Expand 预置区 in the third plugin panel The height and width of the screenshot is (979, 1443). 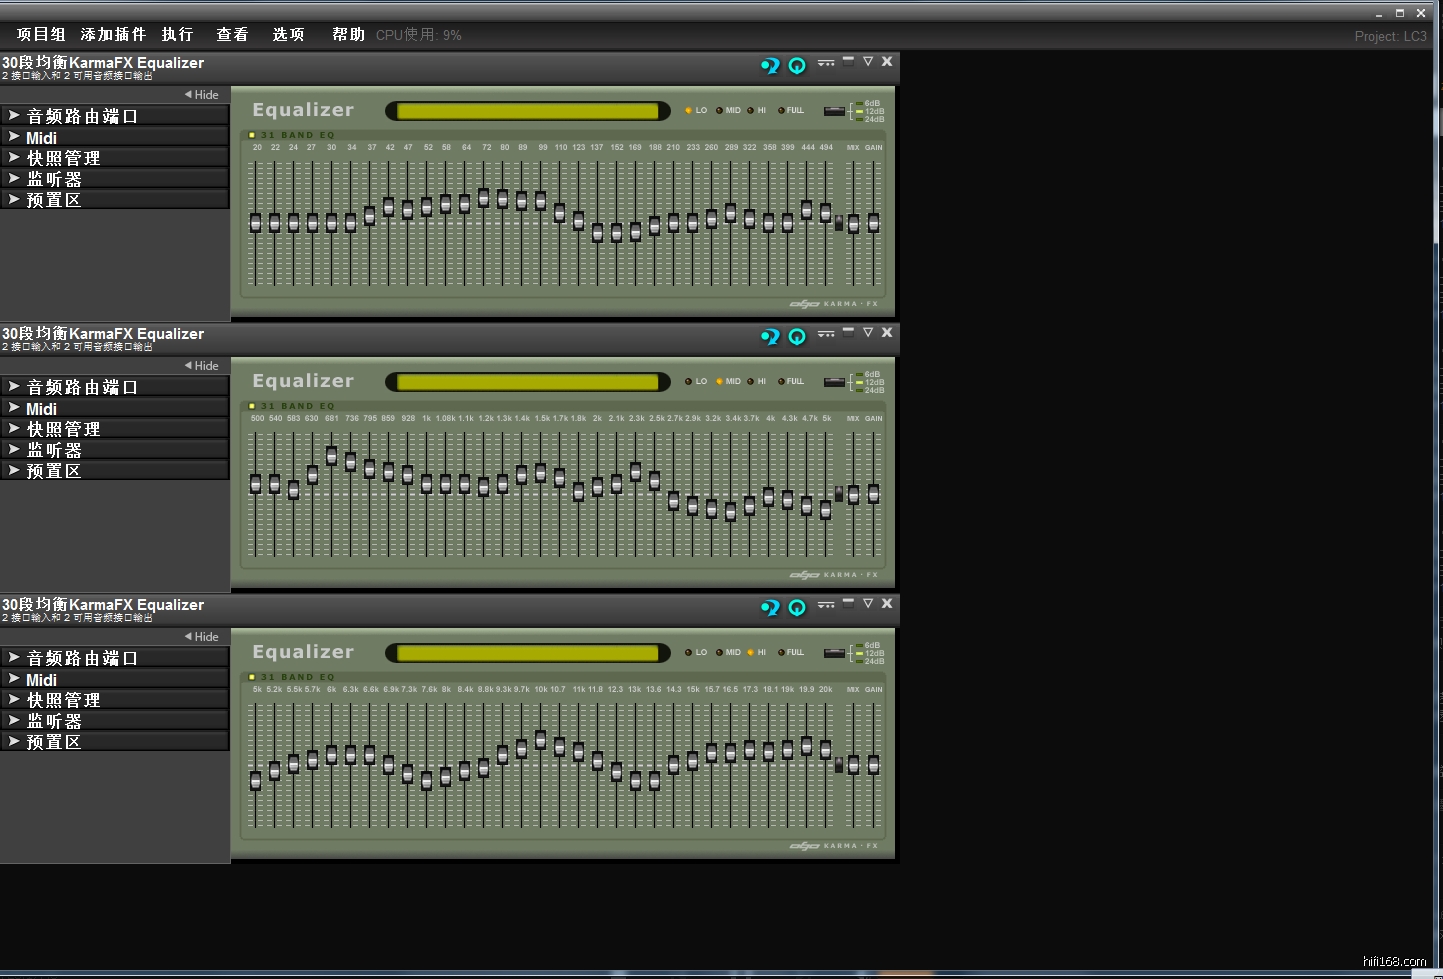click(53, 742)
